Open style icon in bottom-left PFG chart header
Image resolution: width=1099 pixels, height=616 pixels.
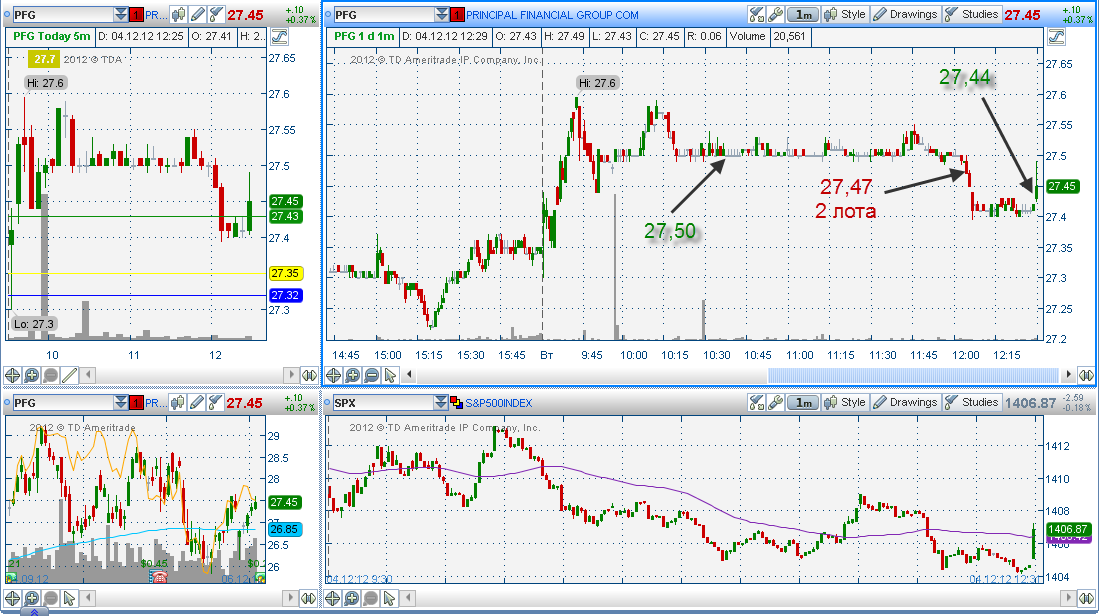tap(178, 402)
